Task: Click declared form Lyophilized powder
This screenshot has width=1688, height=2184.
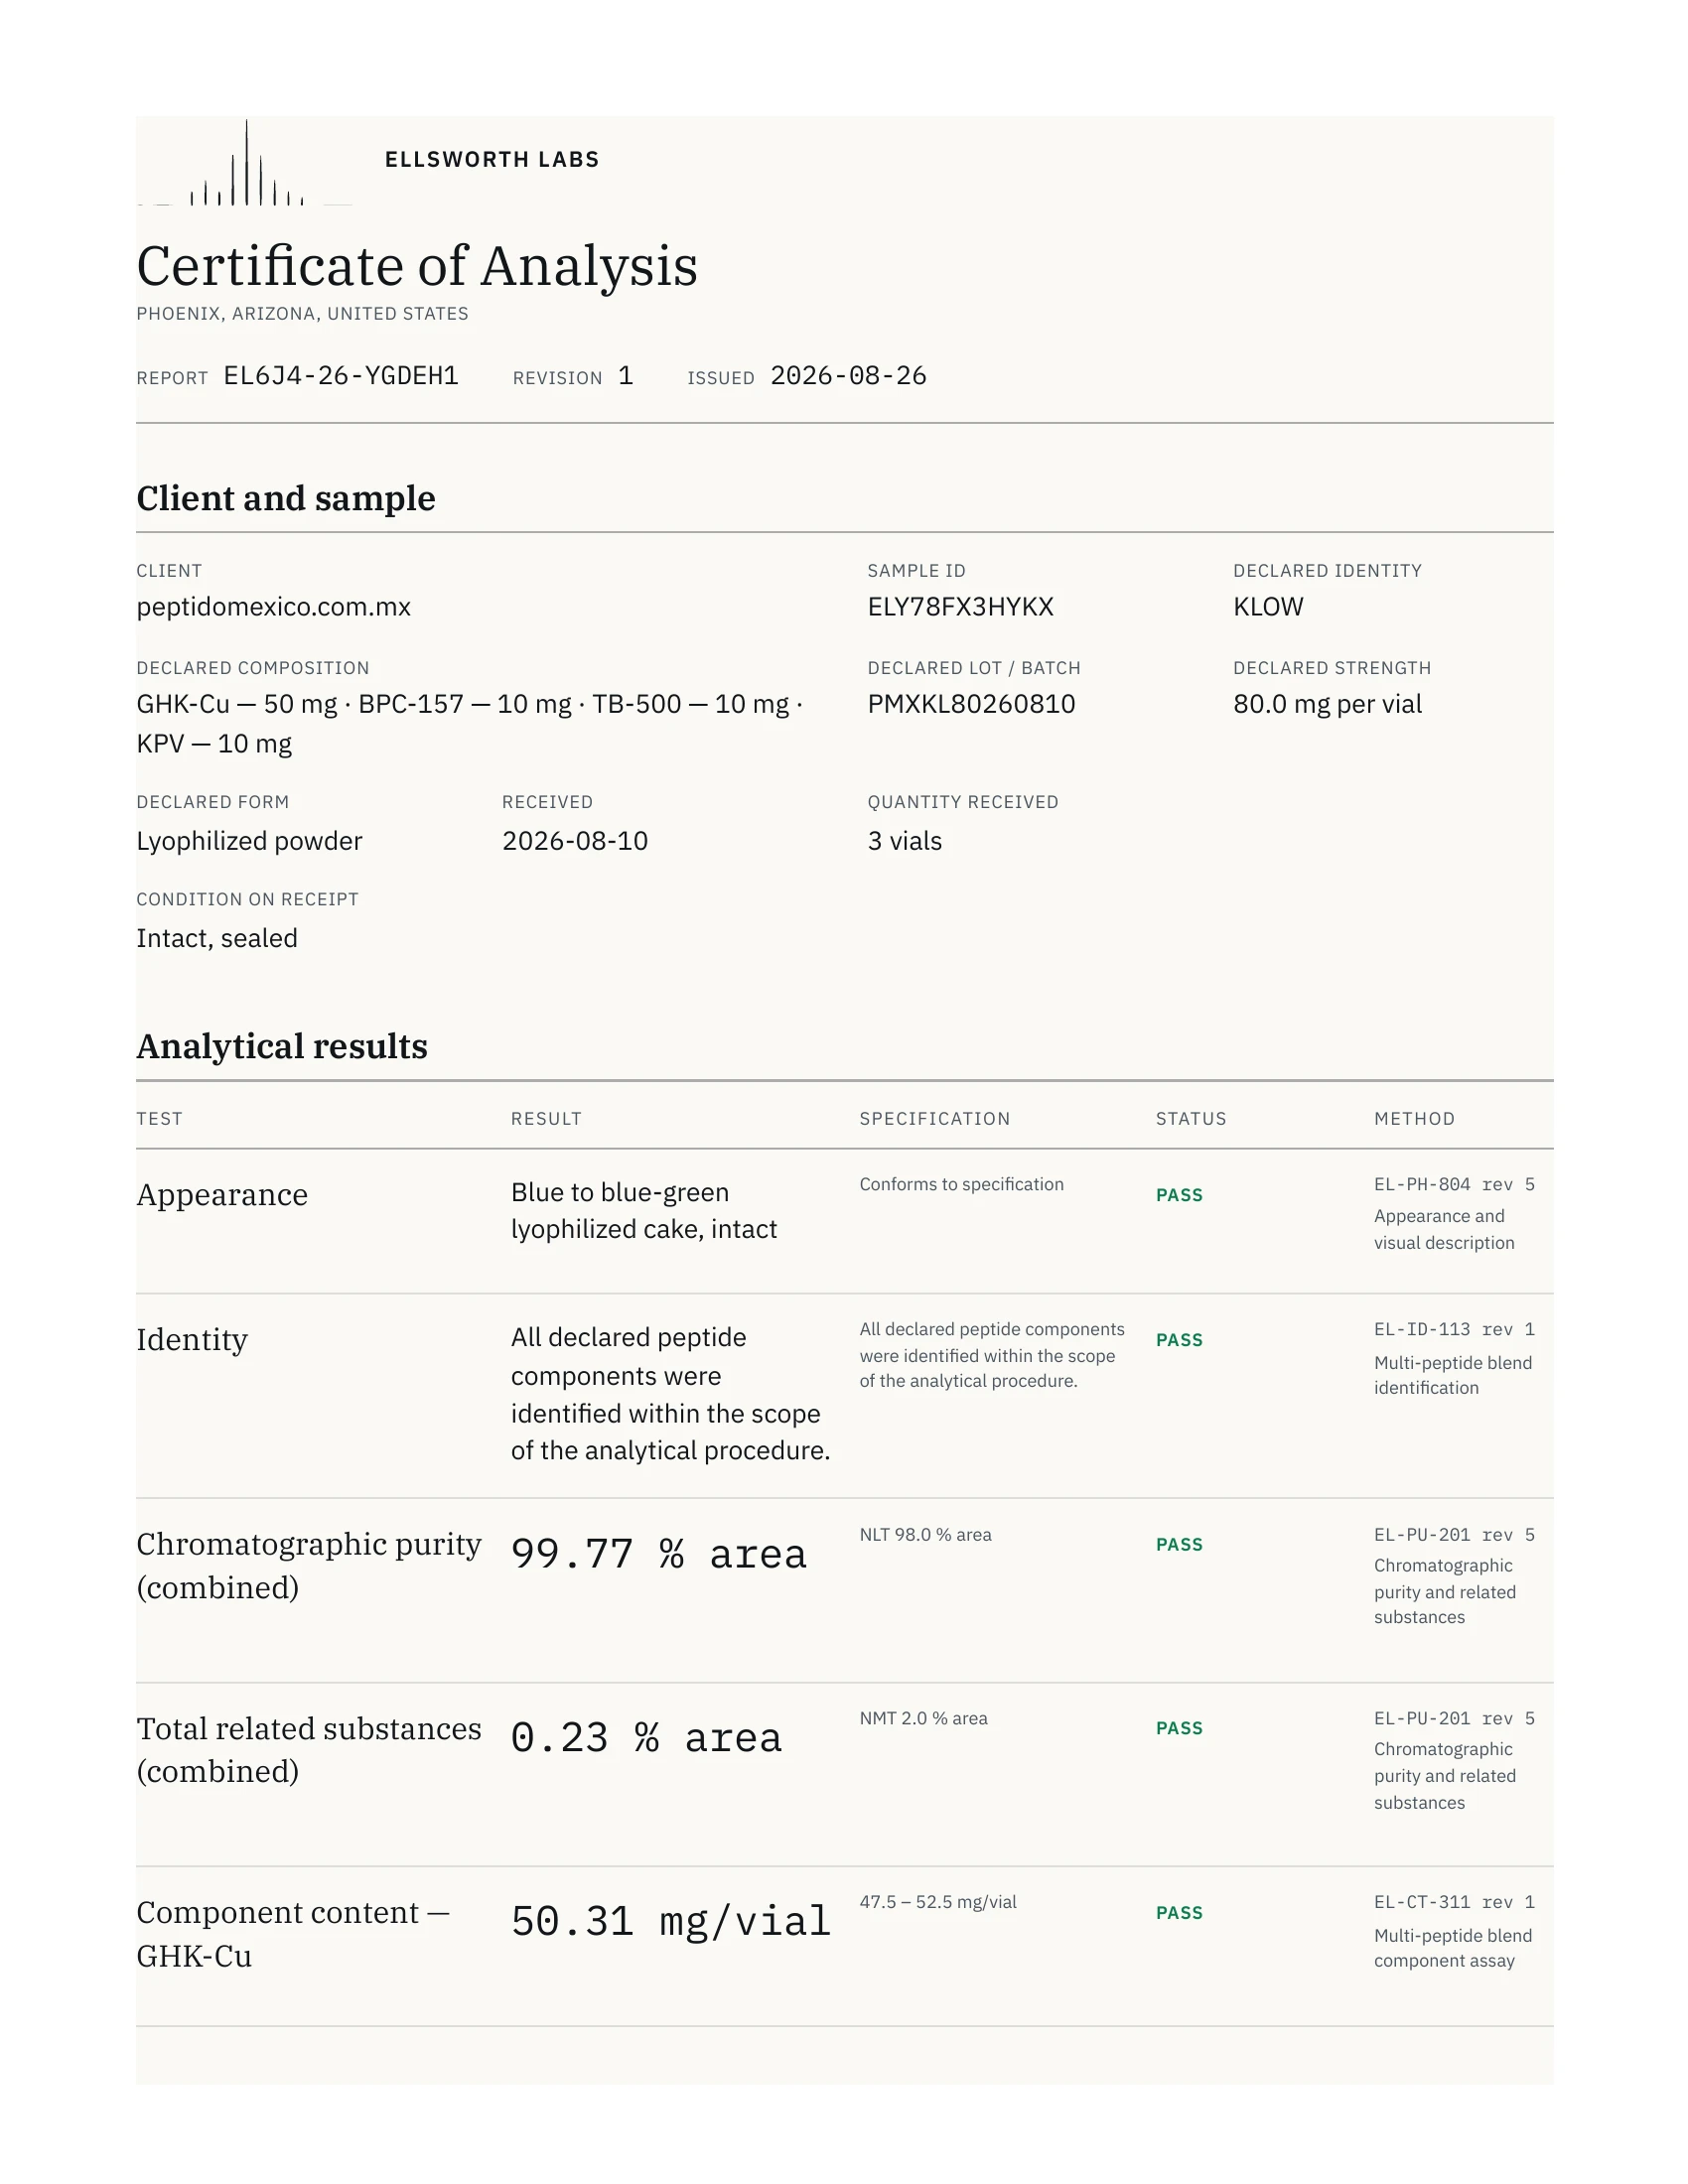Action: pyautogui.click(x=249, y=841)
